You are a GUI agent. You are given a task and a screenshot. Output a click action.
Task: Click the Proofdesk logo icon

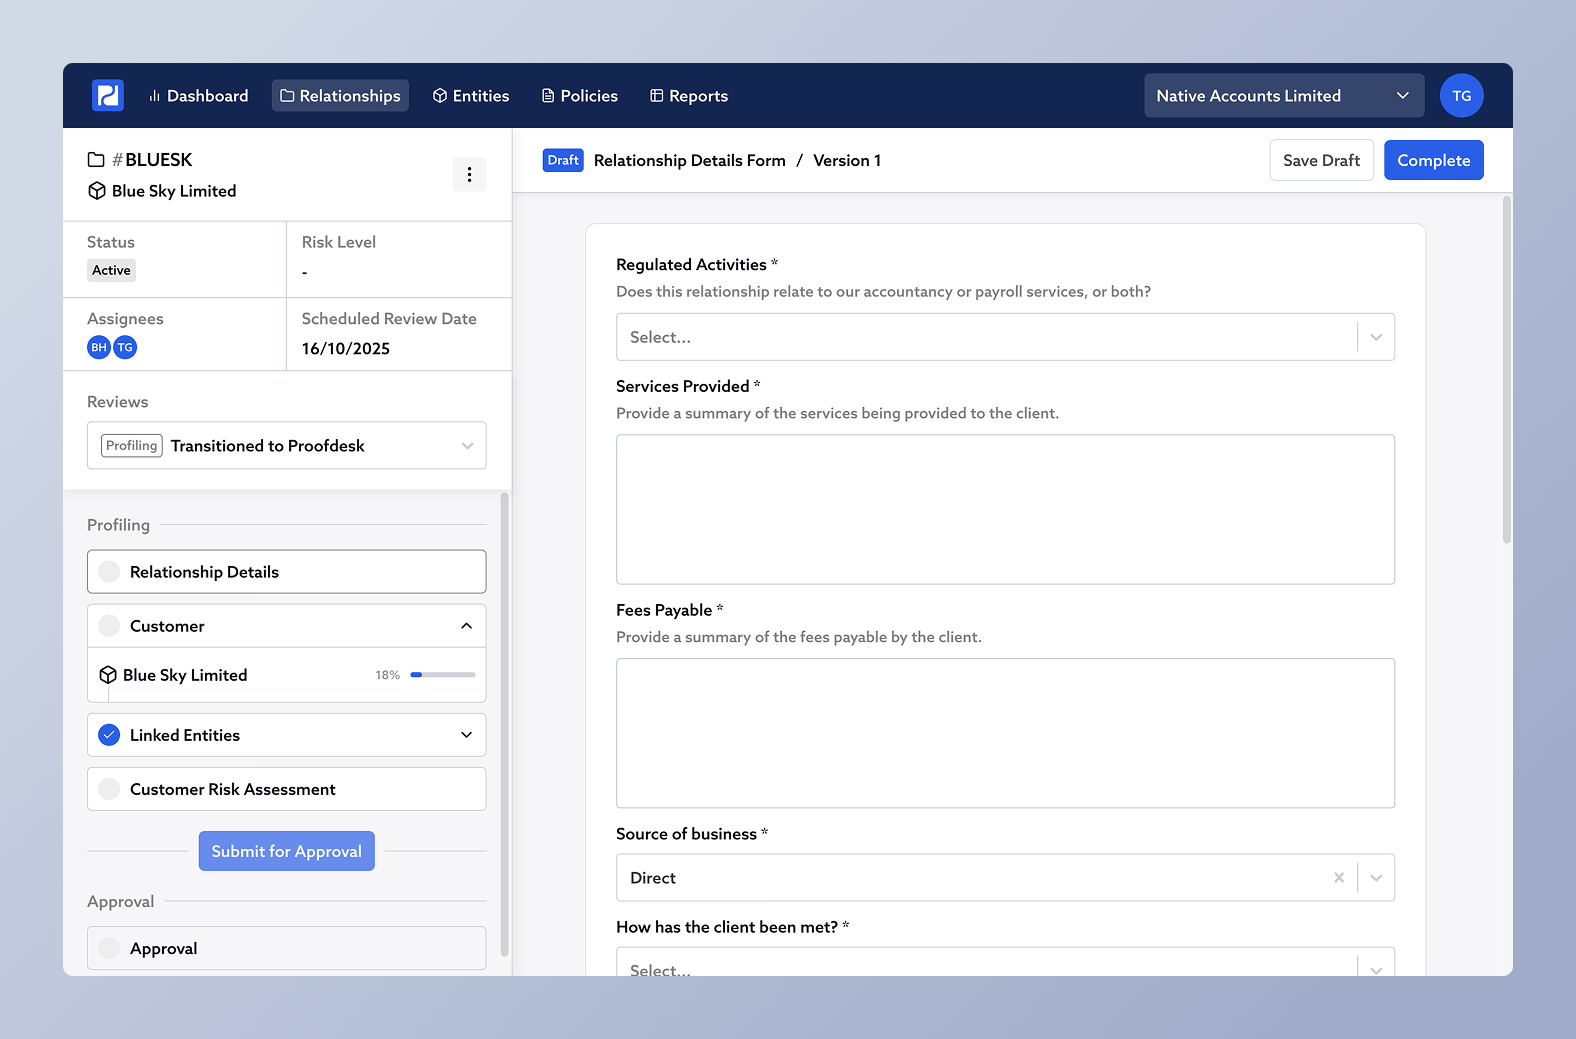(108, 95)
